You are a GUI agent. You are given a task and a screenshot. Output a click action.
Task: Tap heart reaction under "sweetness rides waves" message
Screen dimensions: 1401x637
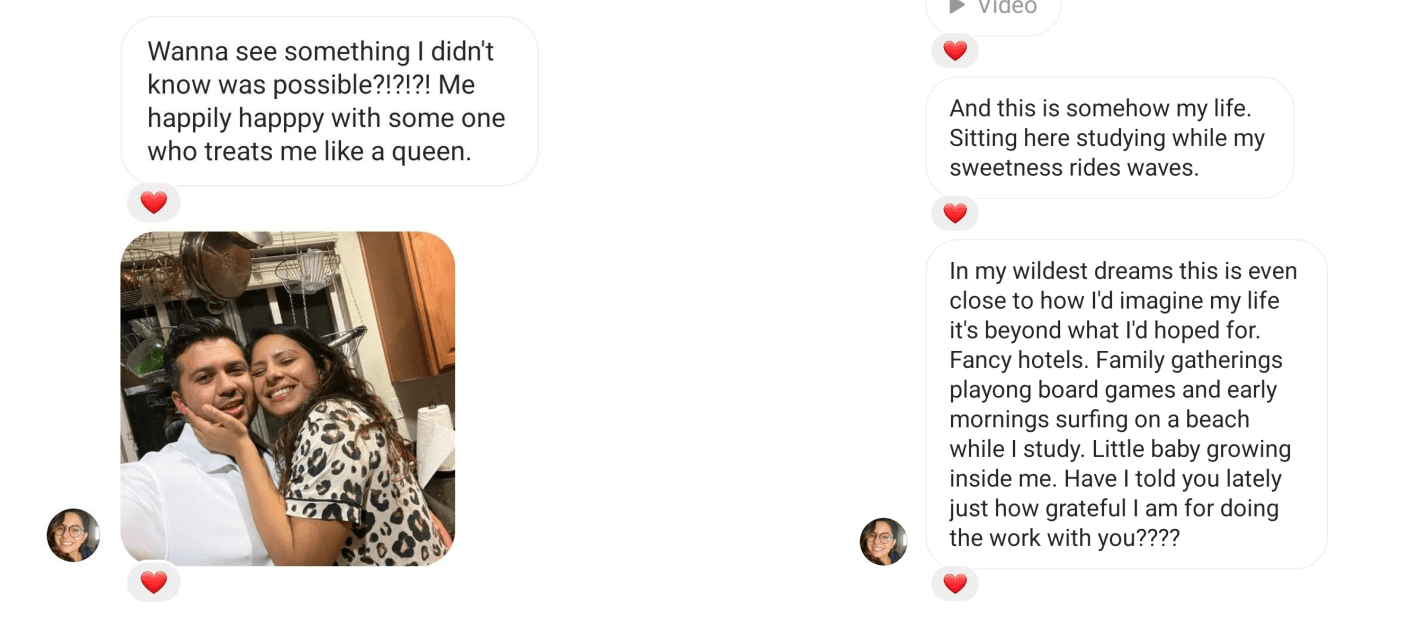[955, 213]
